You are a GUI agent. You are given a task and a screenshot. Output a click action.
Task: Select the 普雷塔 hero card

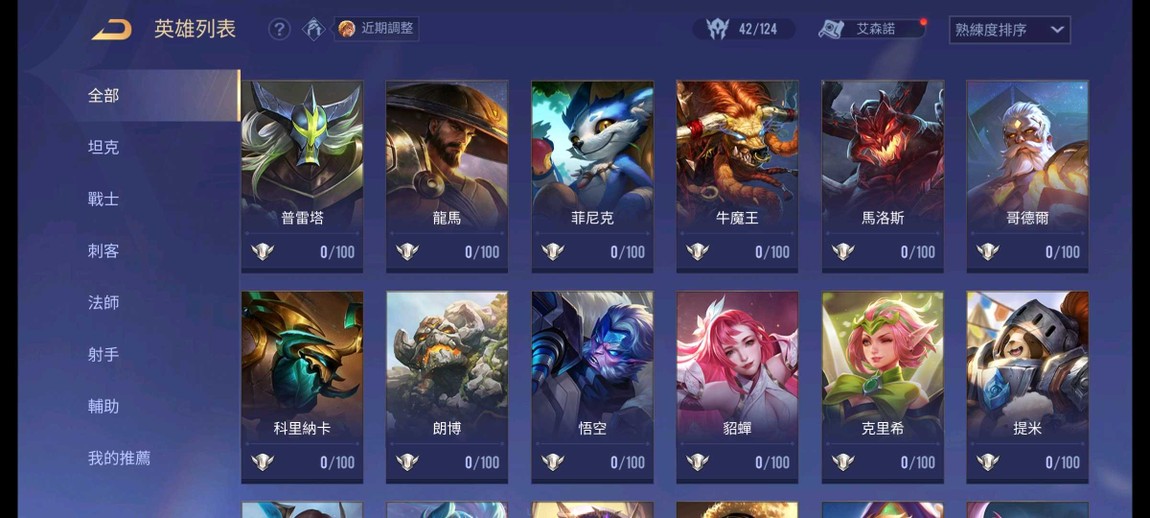pyautogui.click(x=302, y=176)
